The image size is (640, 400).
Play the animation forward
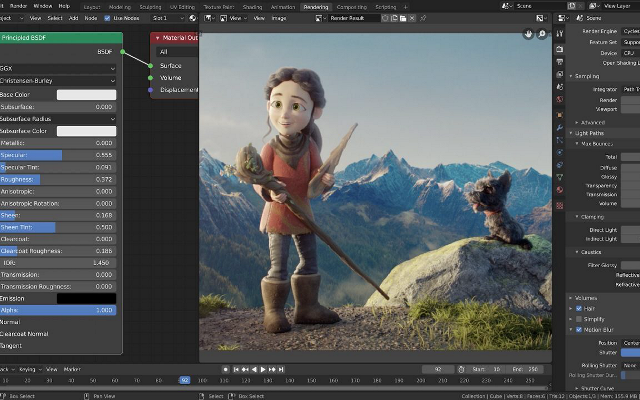[263, 369]
